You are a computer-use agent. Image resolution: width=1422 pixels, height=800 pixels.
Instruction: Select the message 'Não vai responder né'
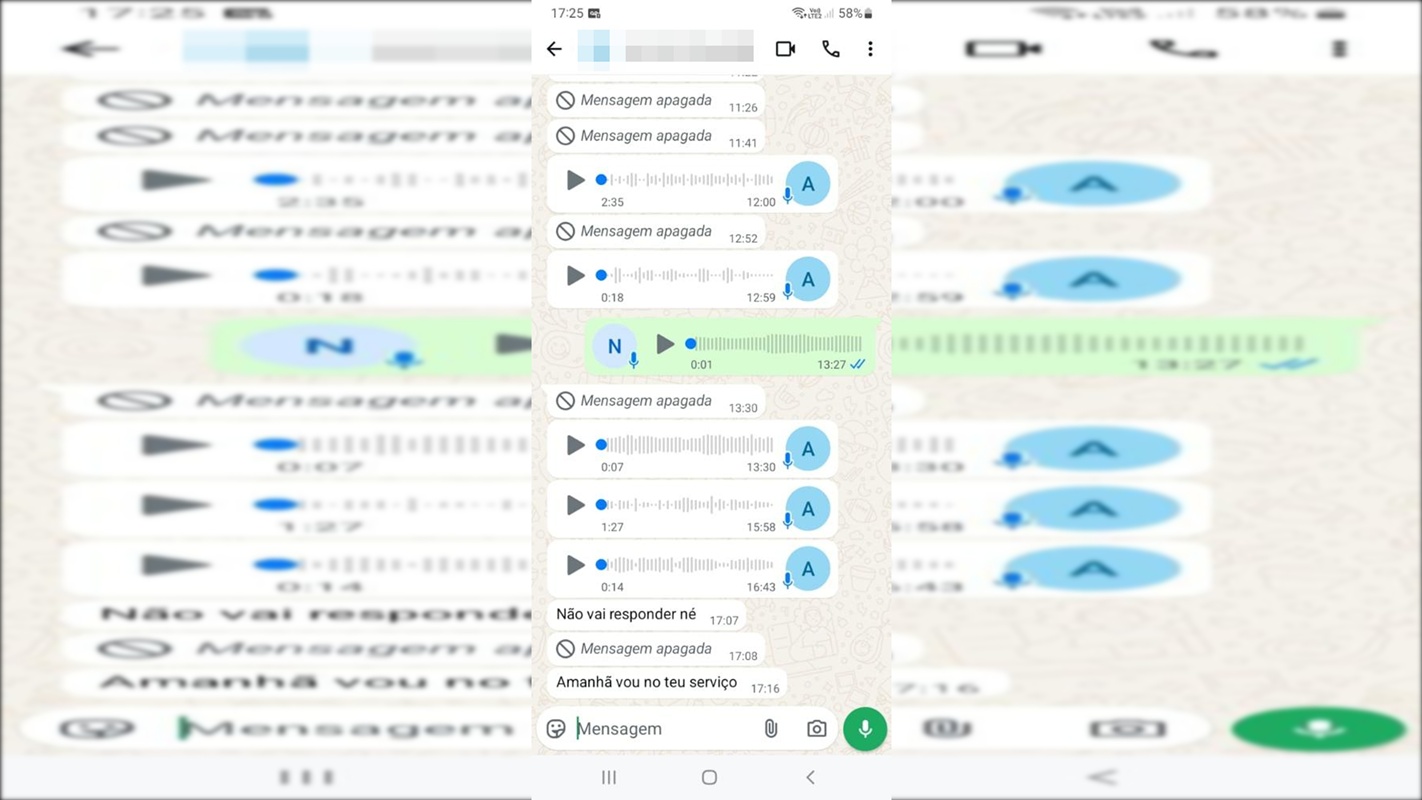625,613
